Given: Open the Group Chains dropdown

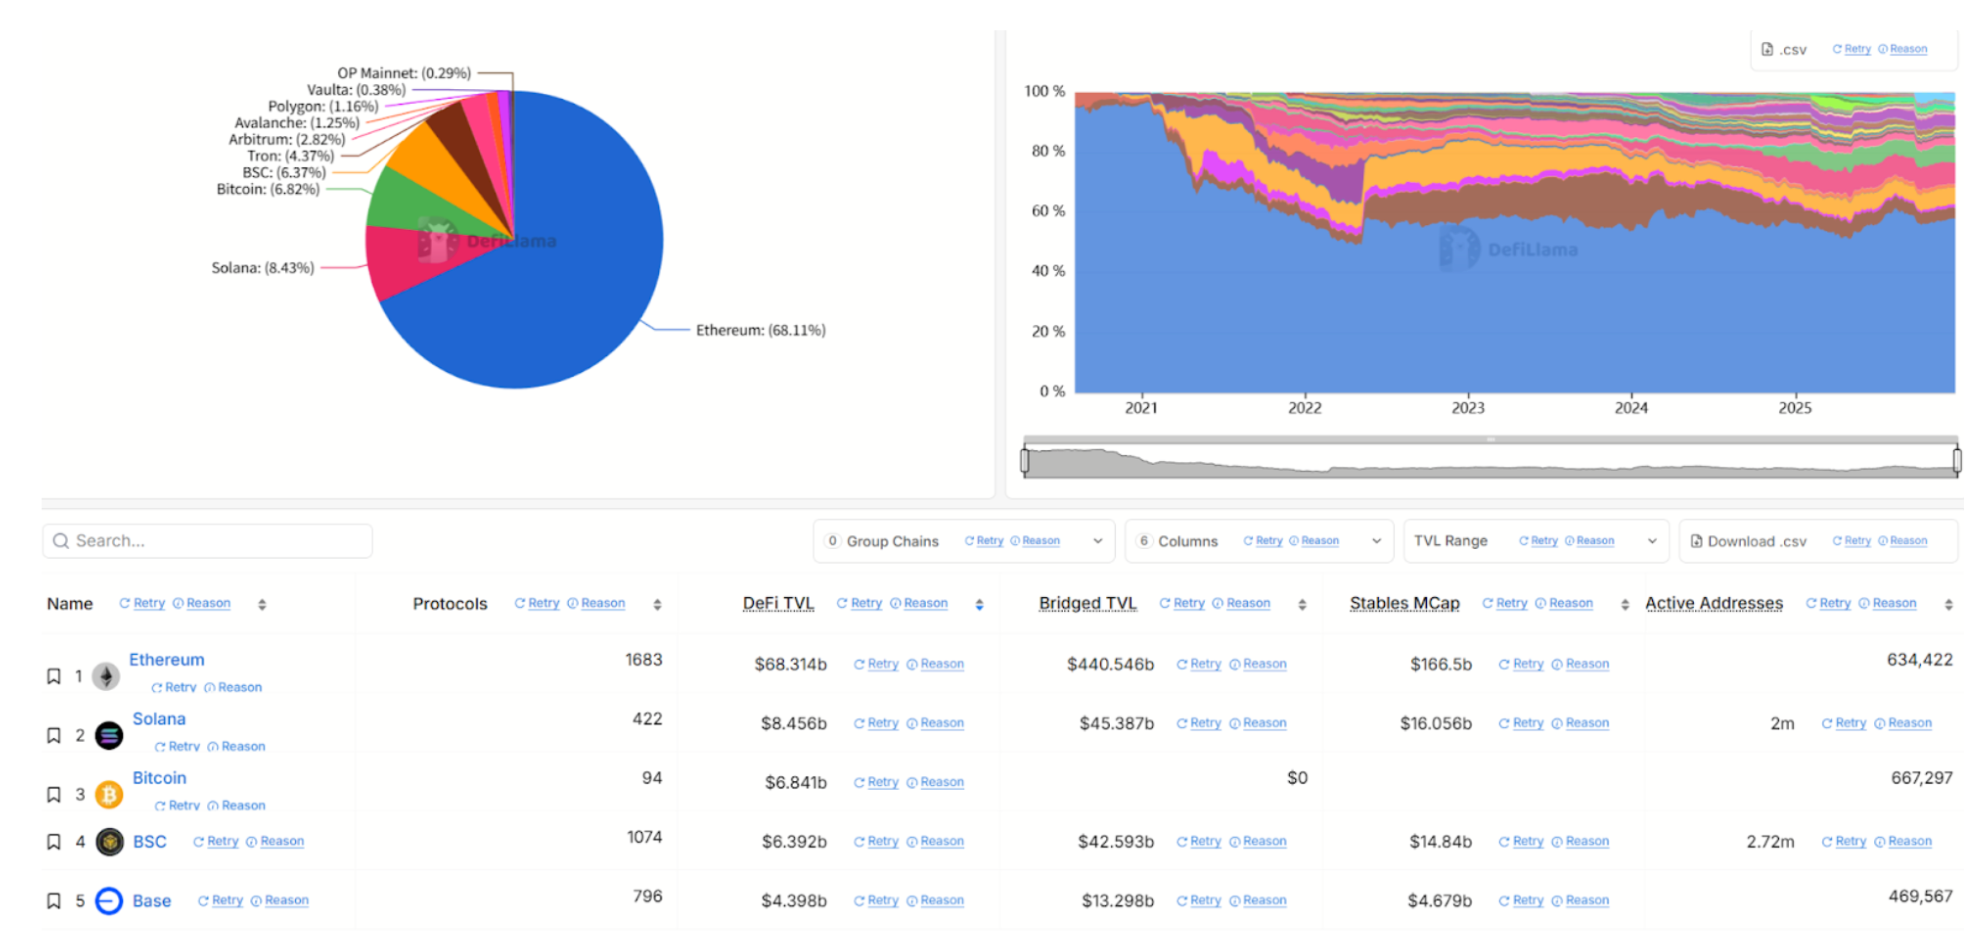Looking at the screenshot, I should 1097,541.
